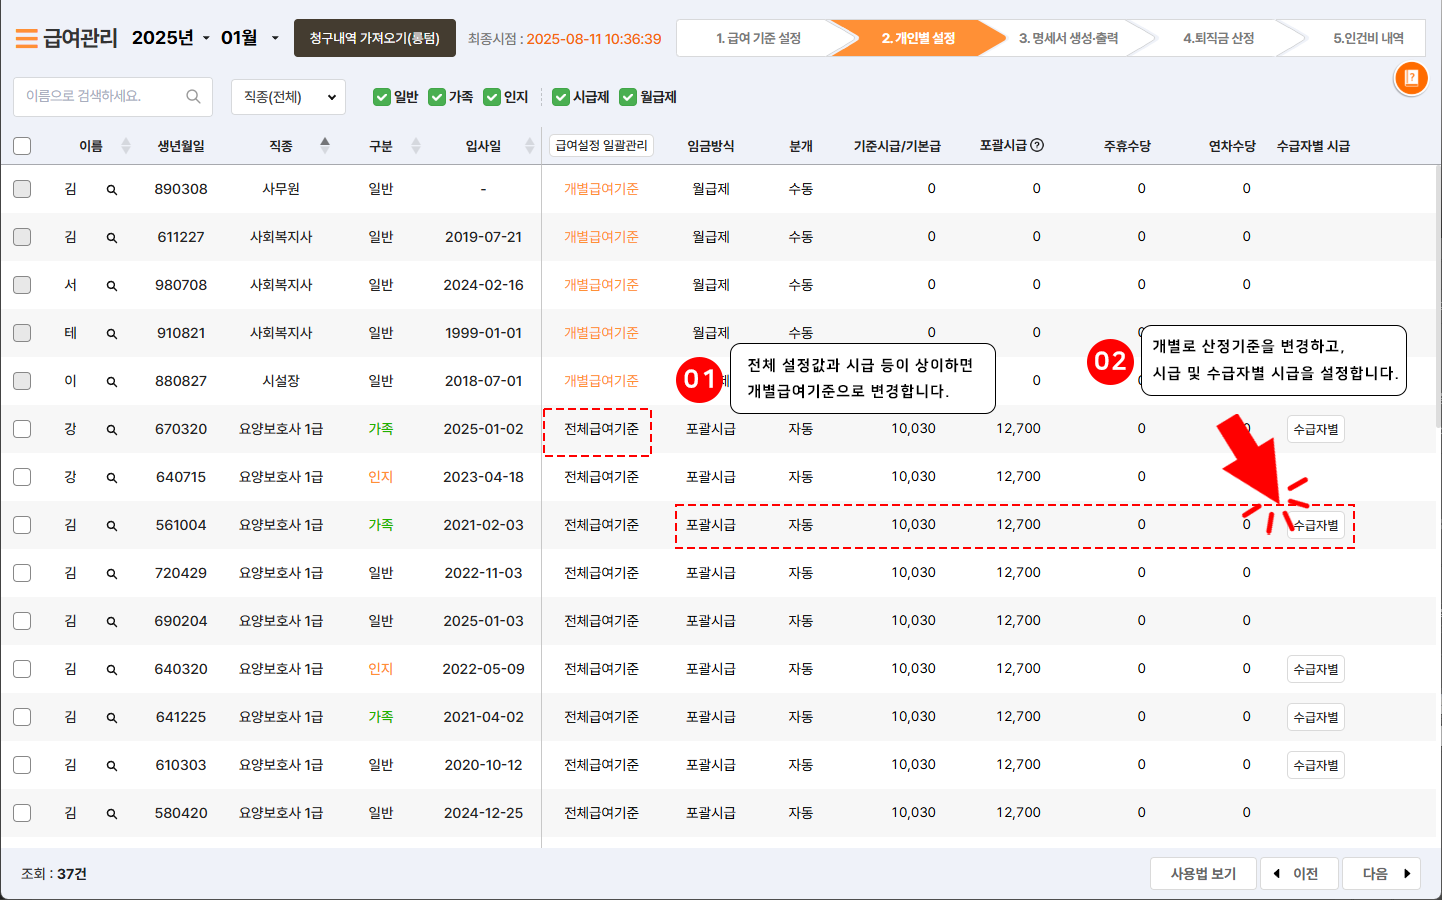Open the hamburger menu next to 급여관리

click(x=27, y=39)
